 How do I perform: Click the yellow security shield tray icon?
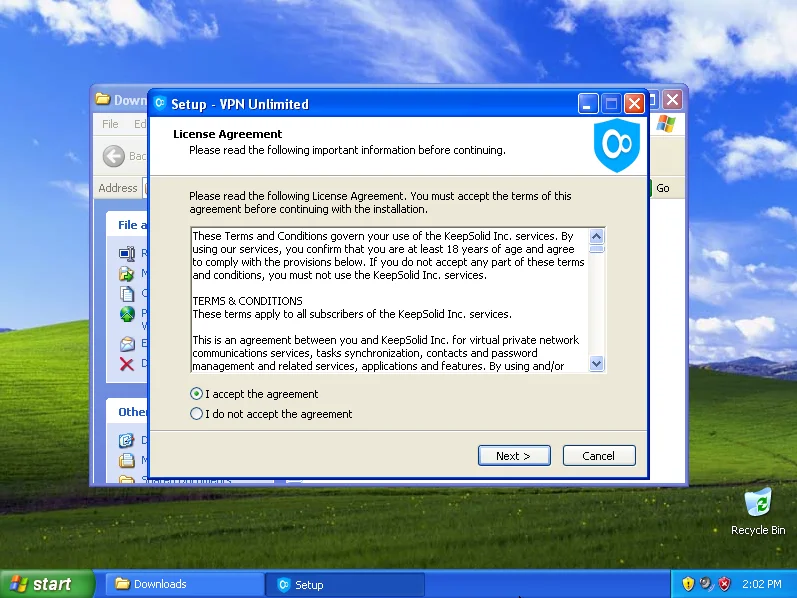(x=688, y=584)
